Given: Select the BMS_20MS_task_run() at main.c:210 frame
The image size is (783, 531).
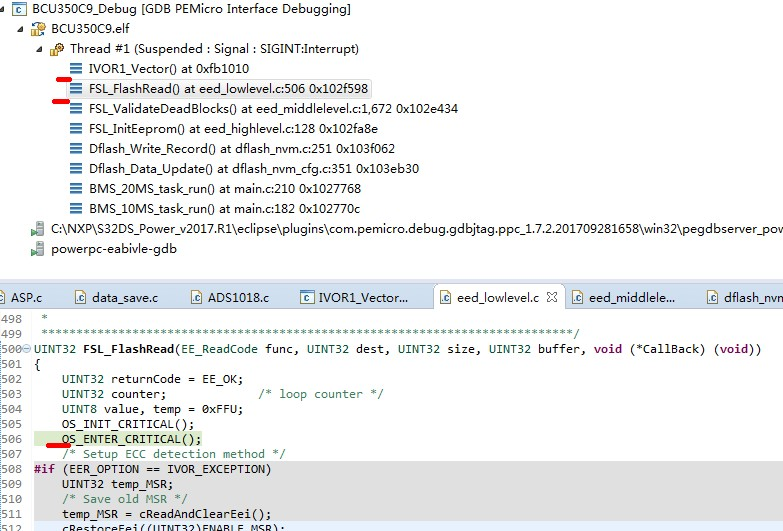Looking at the screenshot, I should coord(225,188).
